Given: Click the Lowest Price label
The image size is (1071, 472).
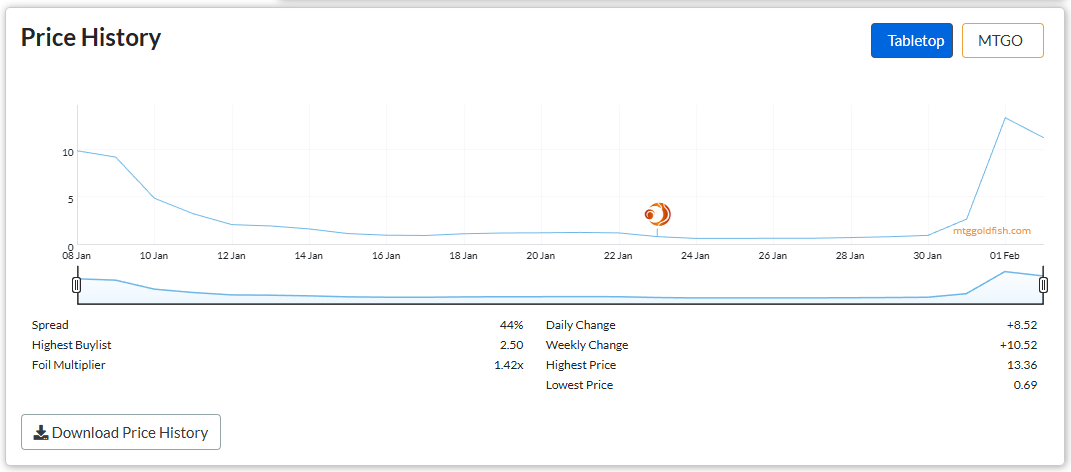Looking at the screenshot, I should [580, 385].
